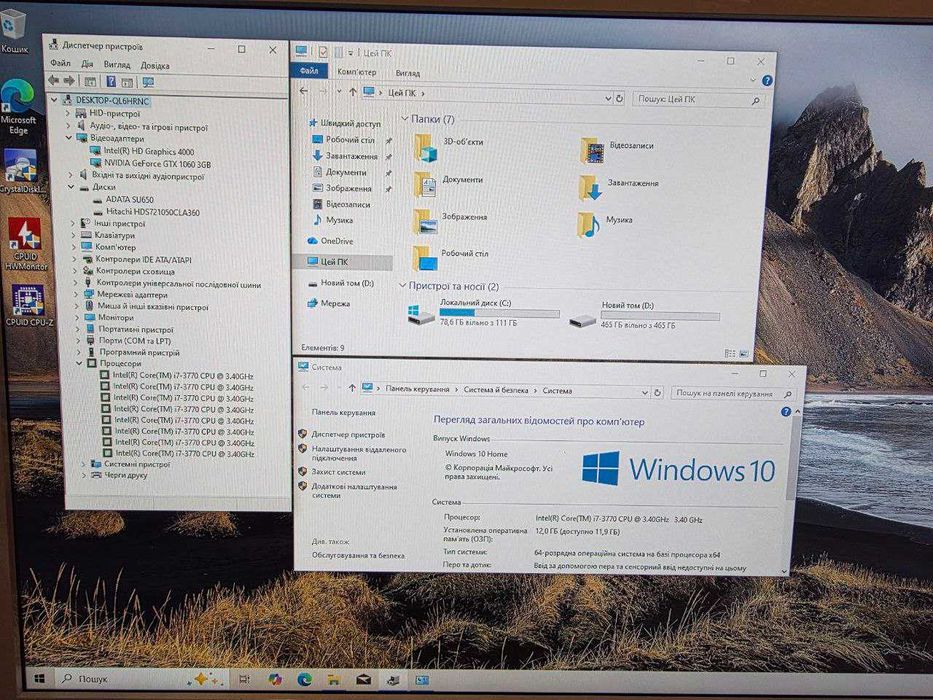This screenshot has width=933, height=700.
Task: Open Вигляд menu in Device Manager
Action: pyautogui.click(x=117, y=64)
